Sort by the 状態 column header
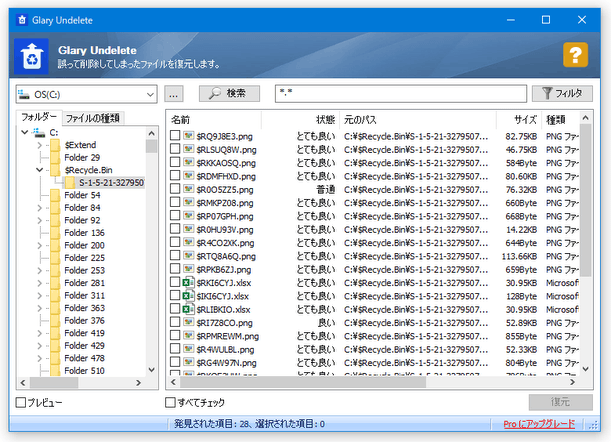This screenshot has height=442, width=611. pos(300,120)
